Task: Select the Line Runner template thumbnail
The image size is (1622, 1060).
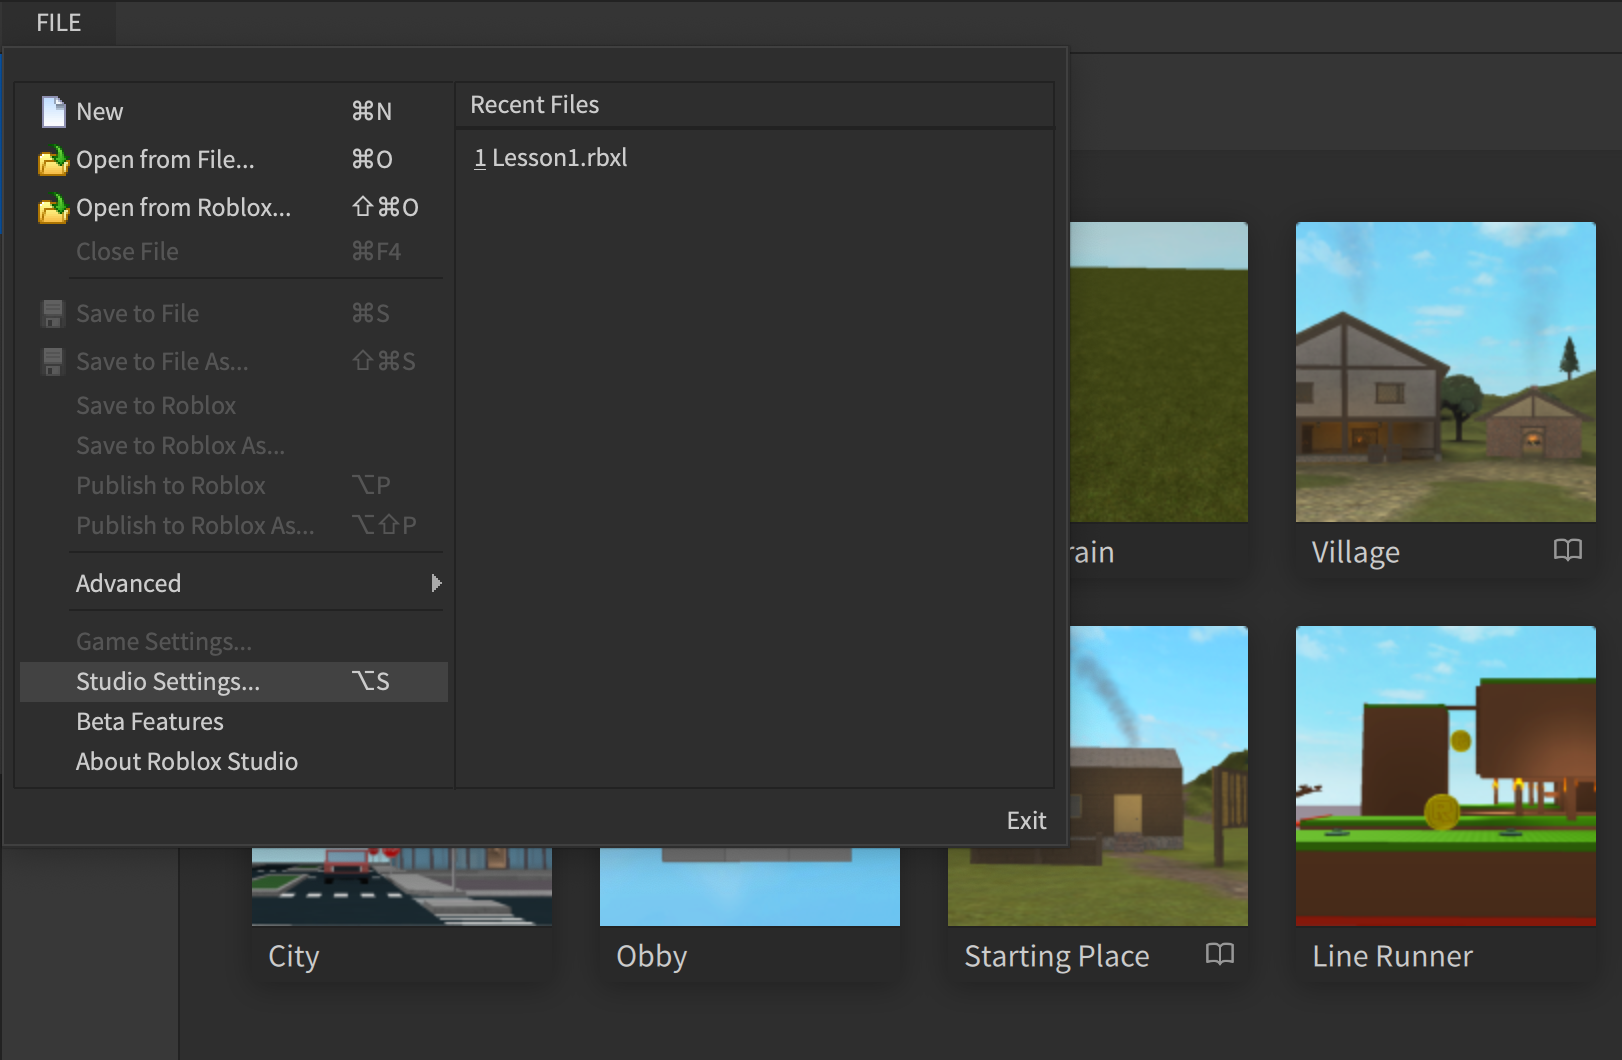Action: [1446, 776]
